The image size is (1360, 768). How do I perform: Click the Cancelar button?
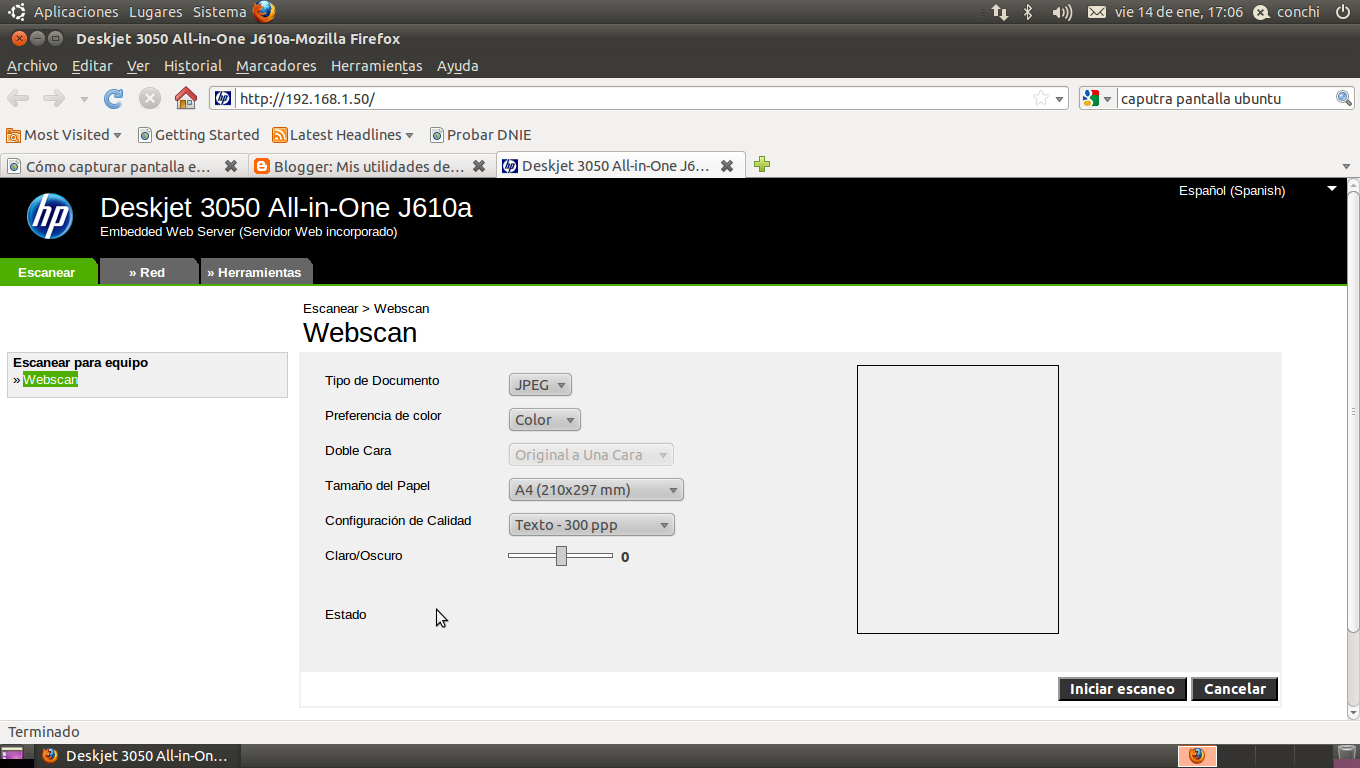1235,689
